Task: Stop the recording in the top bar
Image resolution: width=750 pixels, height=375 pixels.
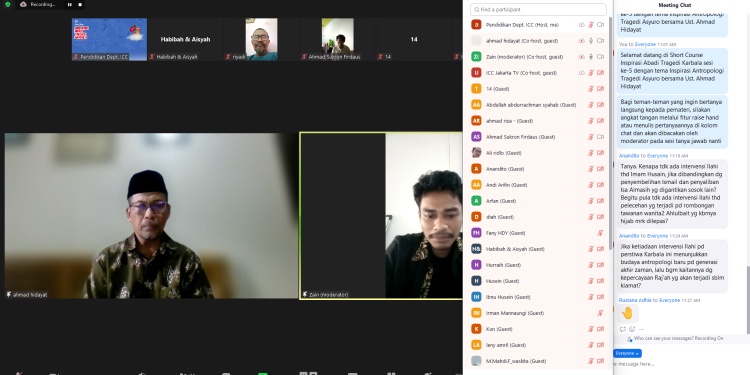Action: (x=80, y=4)
